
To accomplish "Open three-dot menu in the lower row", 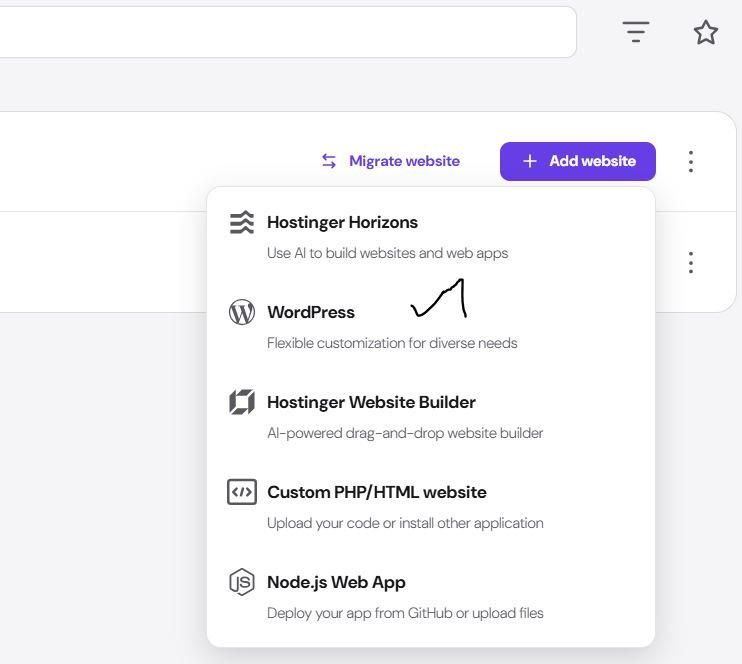I will [x=691, y=262].
